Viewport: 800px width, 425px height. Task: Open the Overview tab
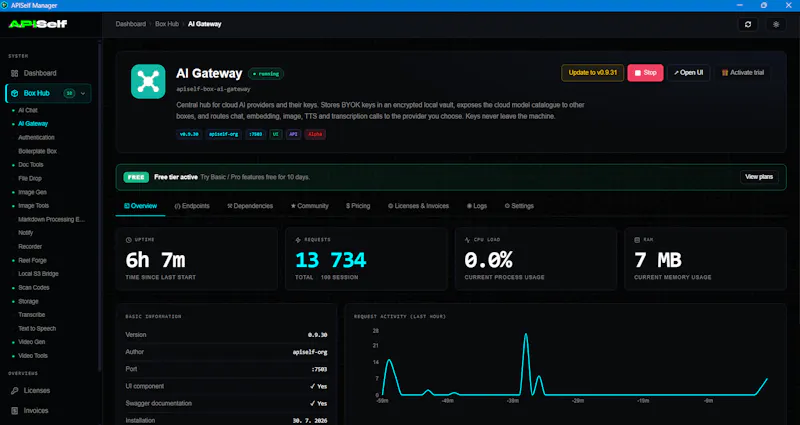140,206
